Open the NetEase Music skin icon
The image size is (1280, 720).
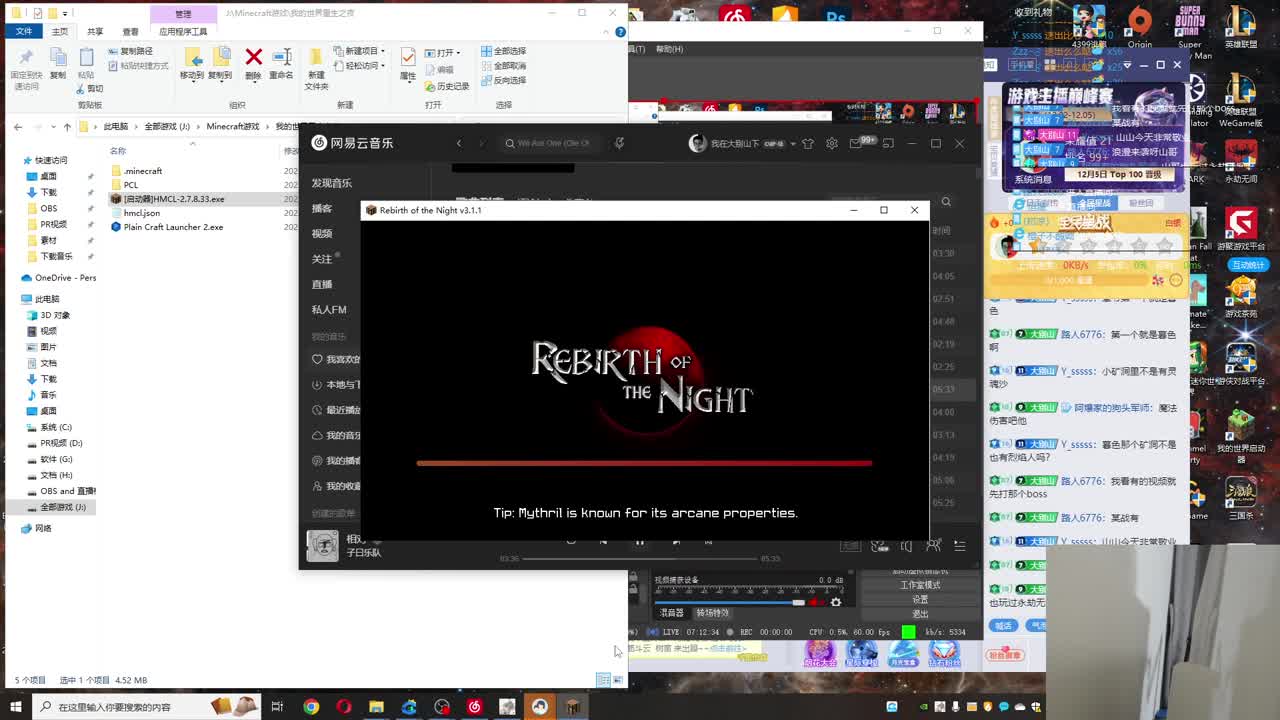click(x=808, y=143)
